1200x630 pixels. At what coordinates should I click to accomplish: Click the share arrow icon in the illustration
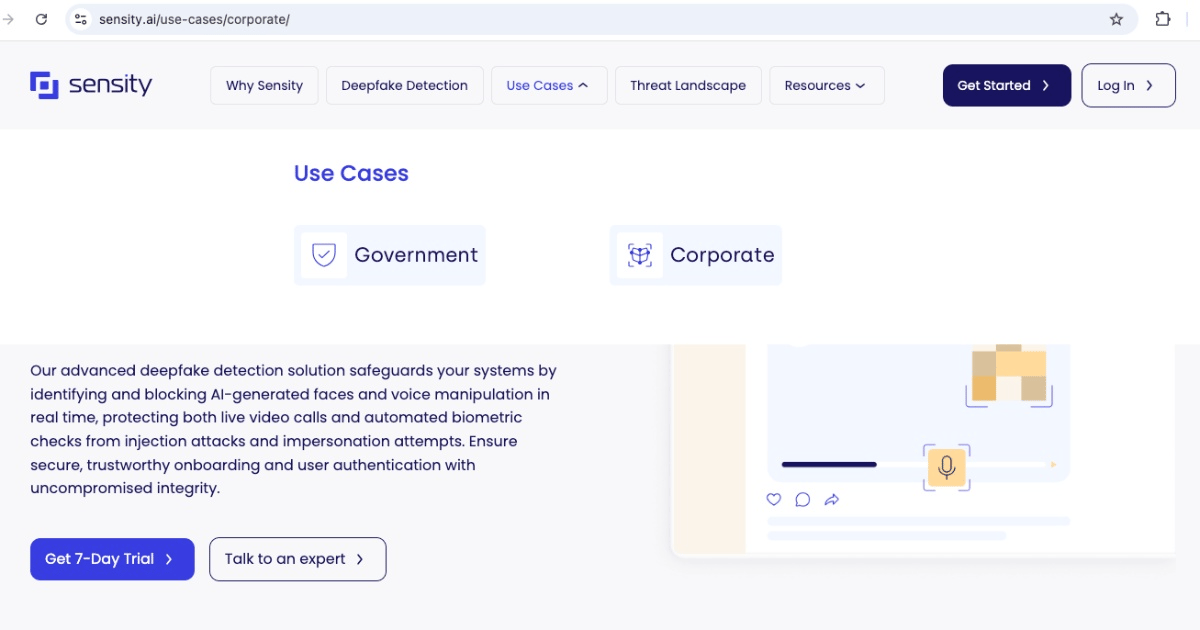[x=831, y=499]
